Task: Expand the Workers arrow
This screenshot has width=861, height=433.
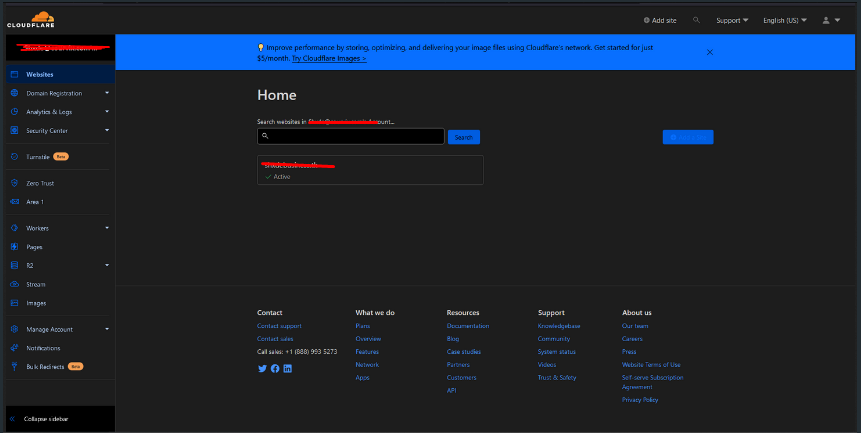Action: coord(107,228)
